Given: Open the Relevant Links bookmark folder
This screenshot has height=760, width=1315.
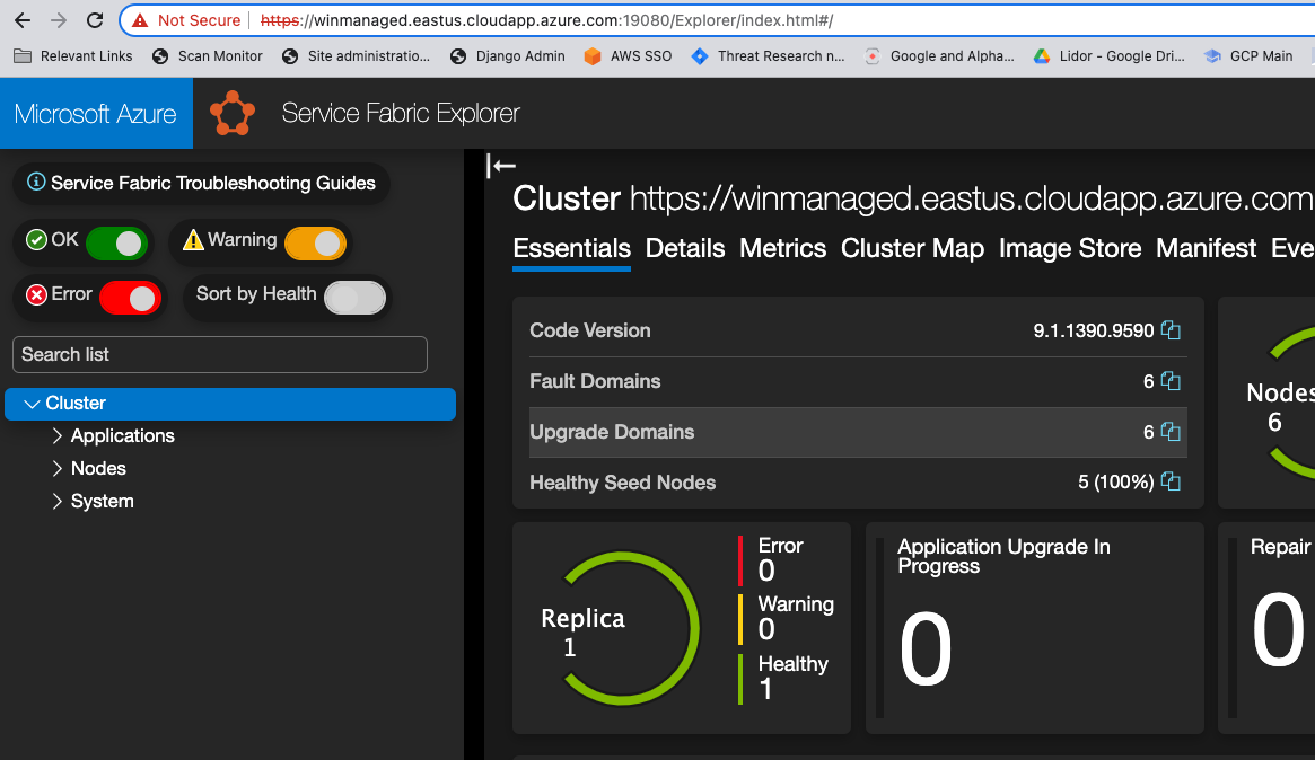Looking at the screenshot, I should point(73,56).
